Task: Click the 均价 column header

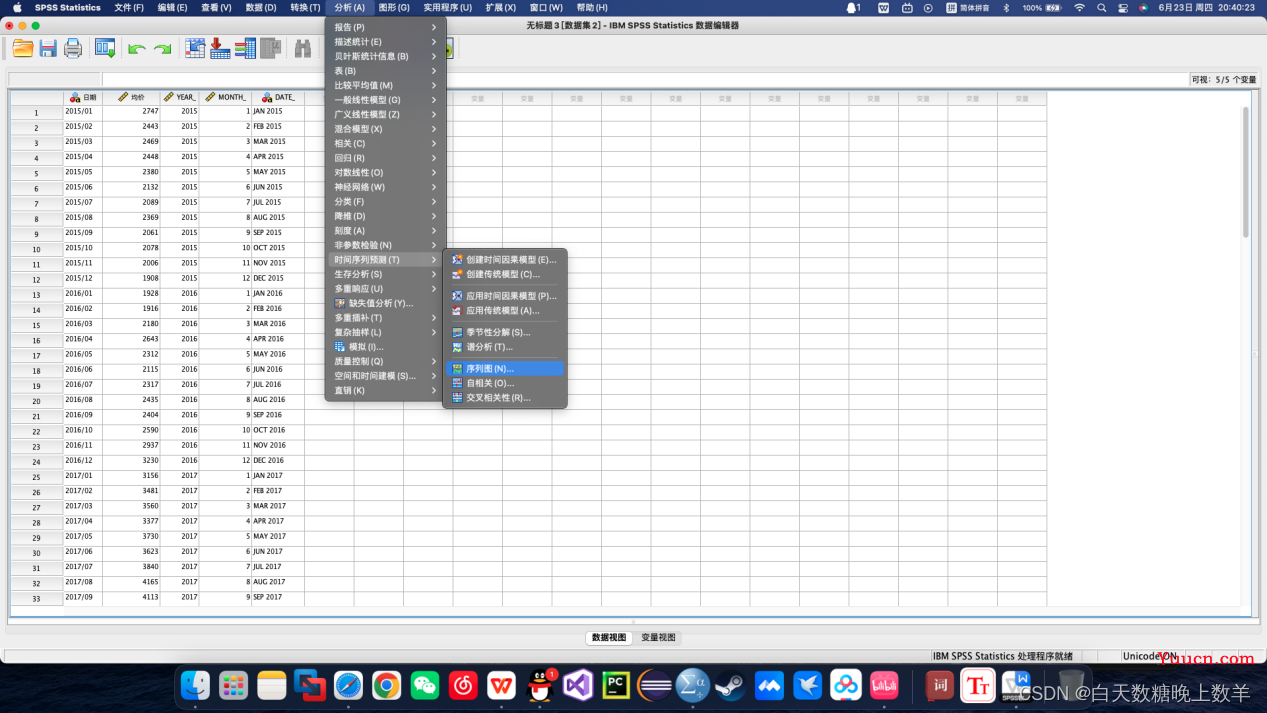Action: point(131,98)
